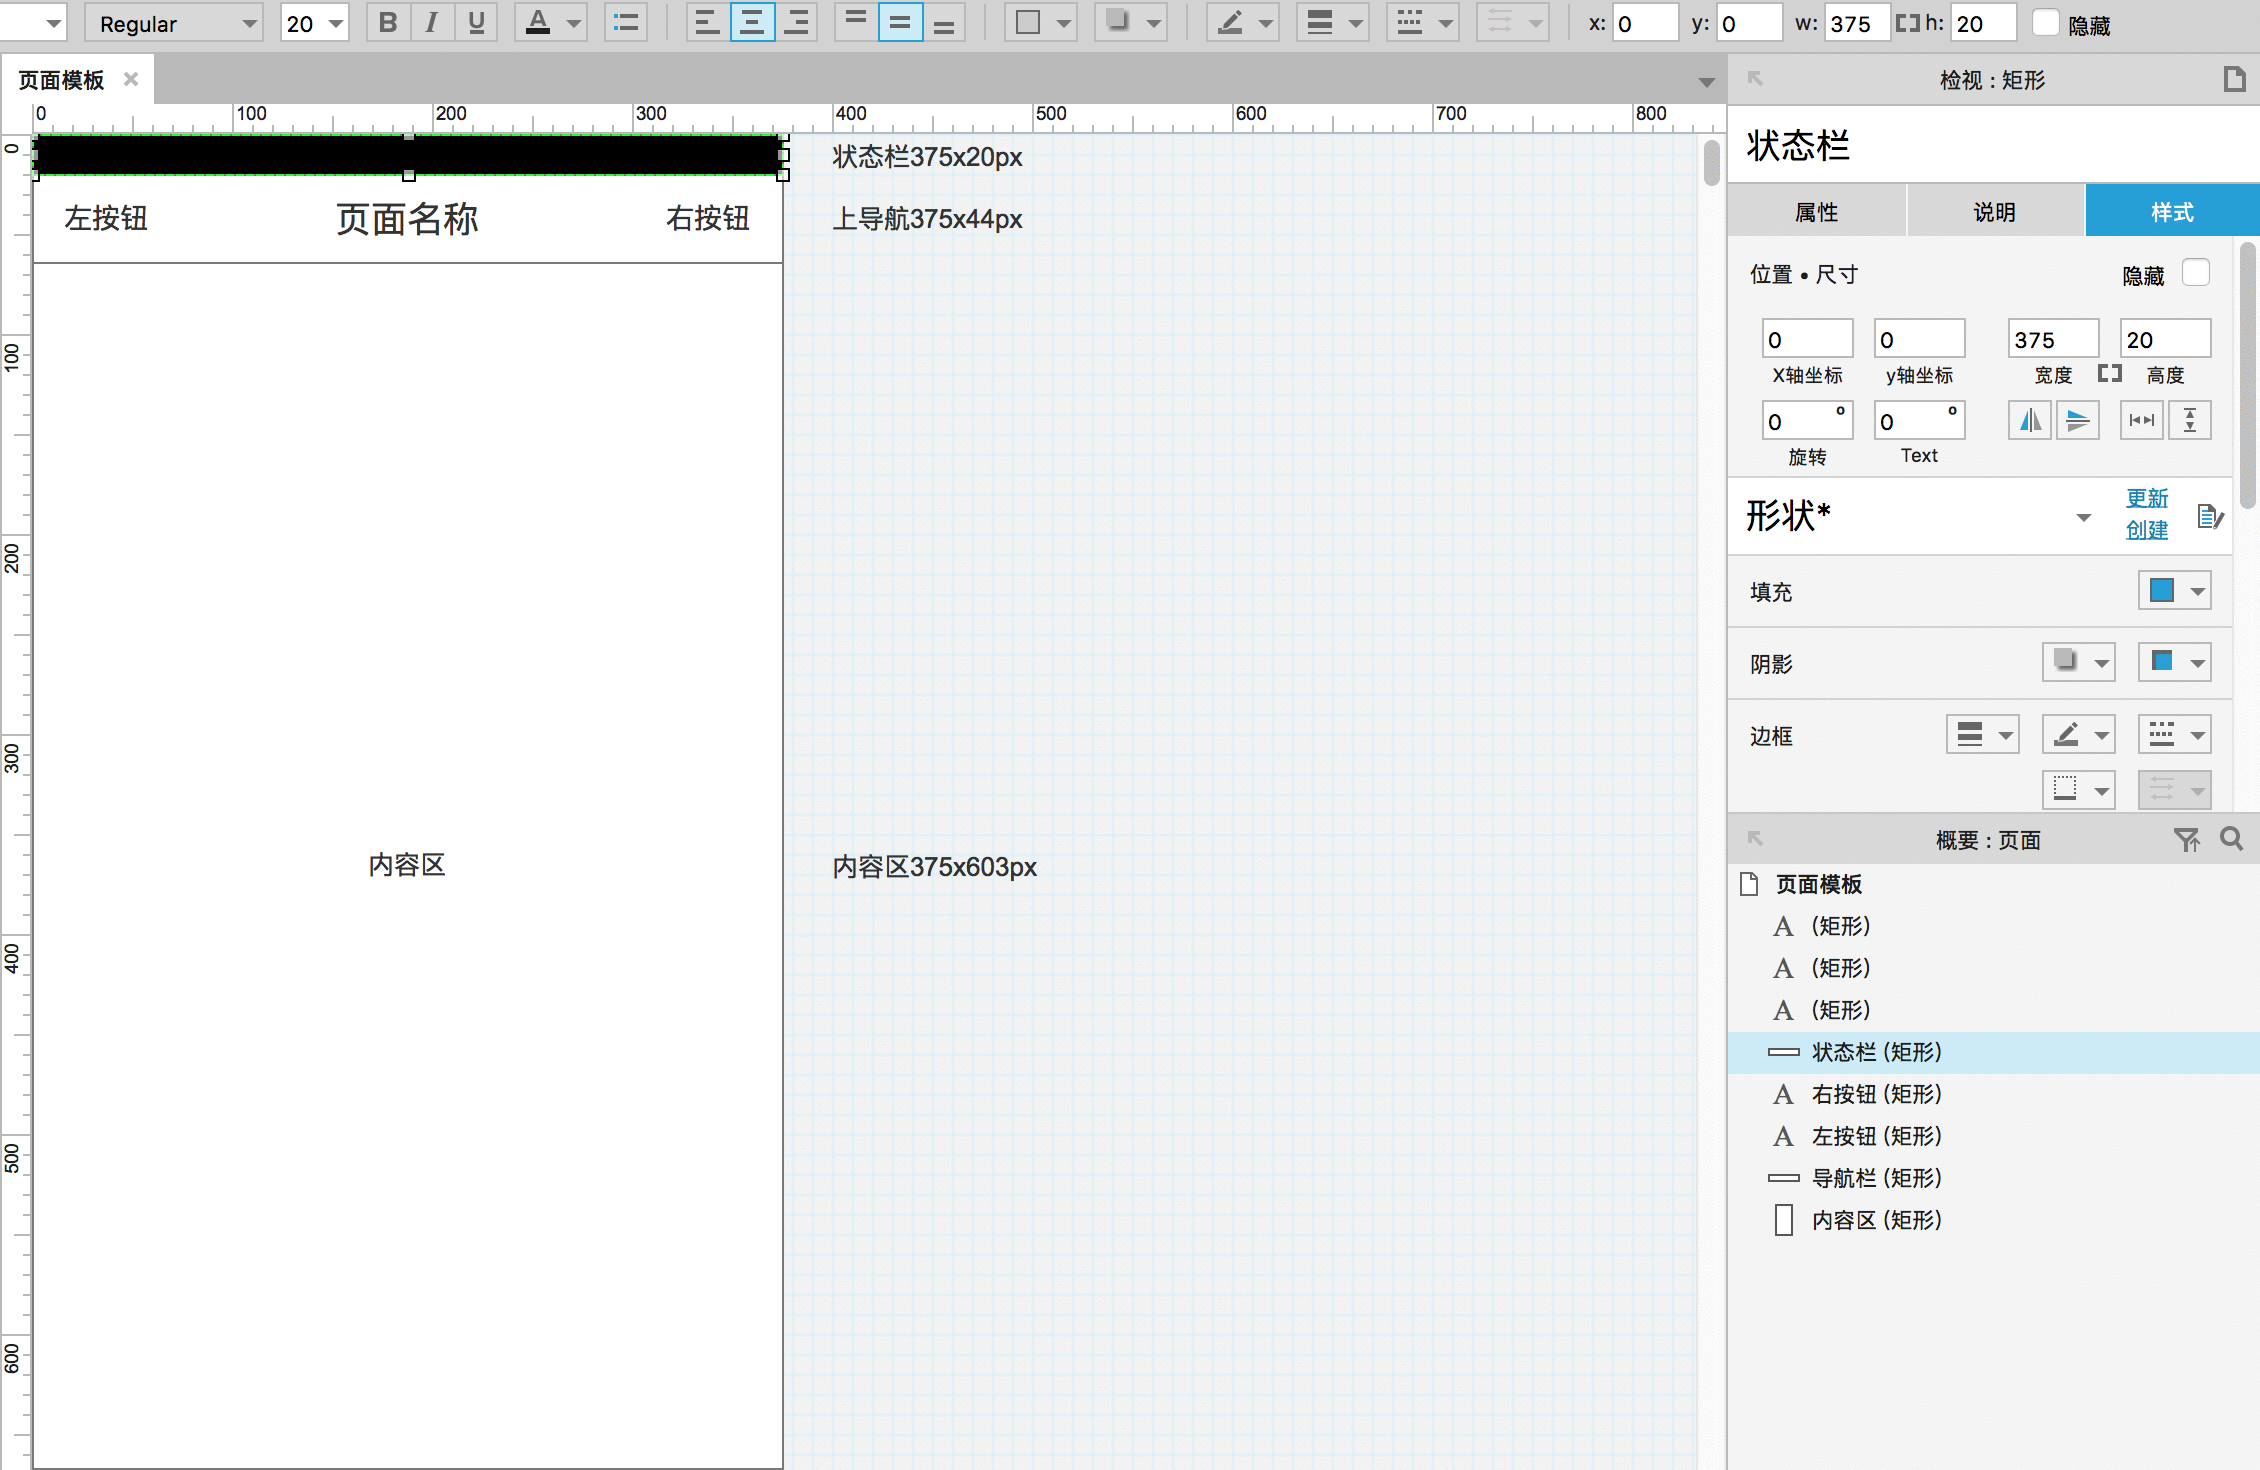Open 边框 line pattern dropdown in inspector

2174,734
